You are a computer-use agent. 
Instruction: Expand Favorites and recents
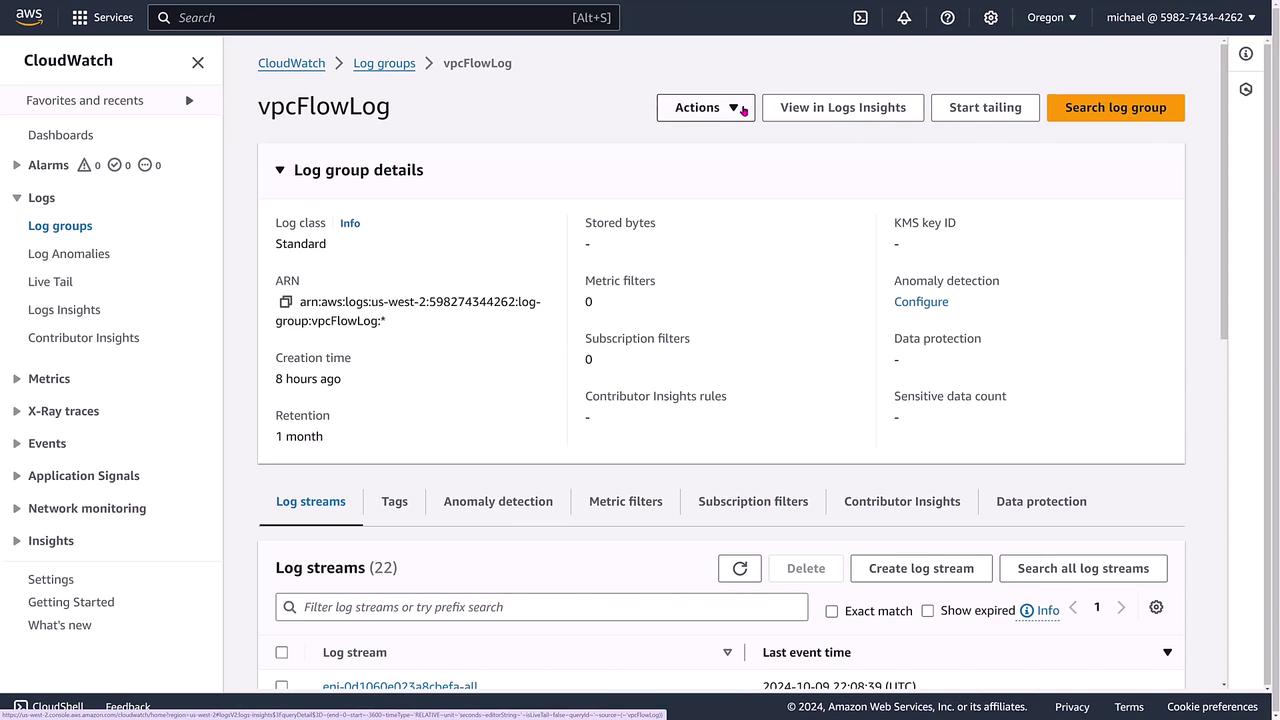click(x=189, y=100)
